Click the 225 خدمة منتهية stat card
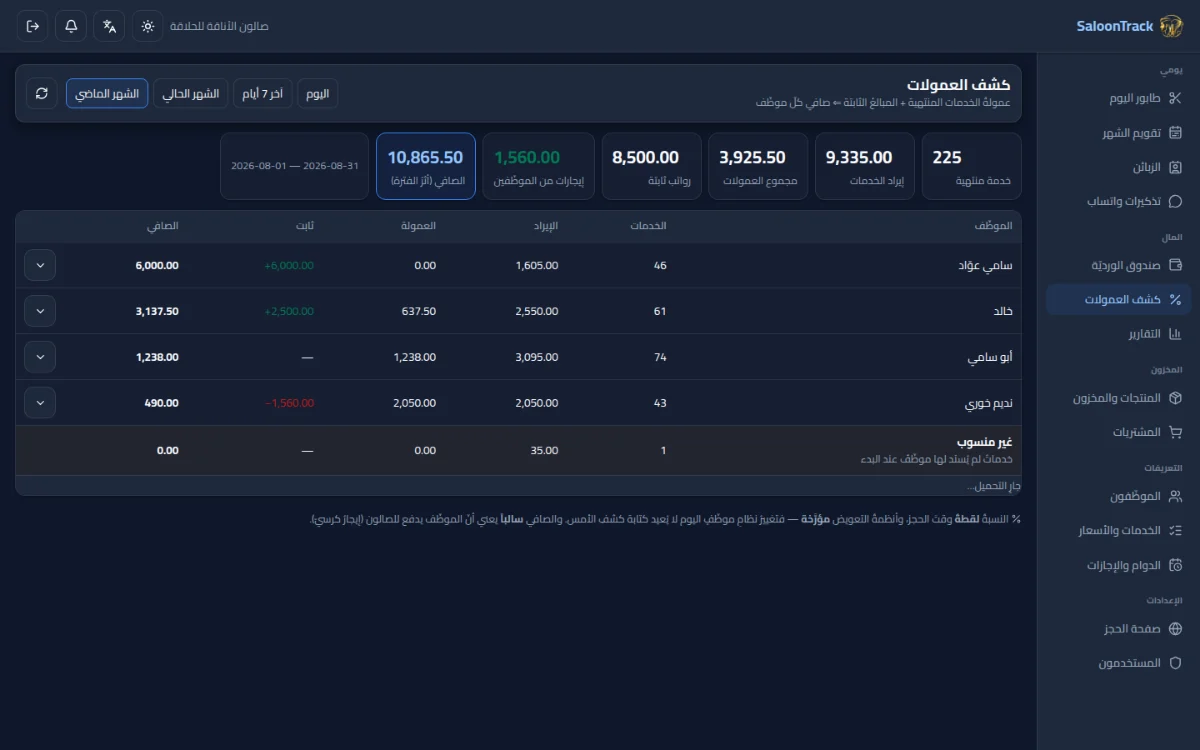Screen dimensions: 1200x750 tap(971, 166)
